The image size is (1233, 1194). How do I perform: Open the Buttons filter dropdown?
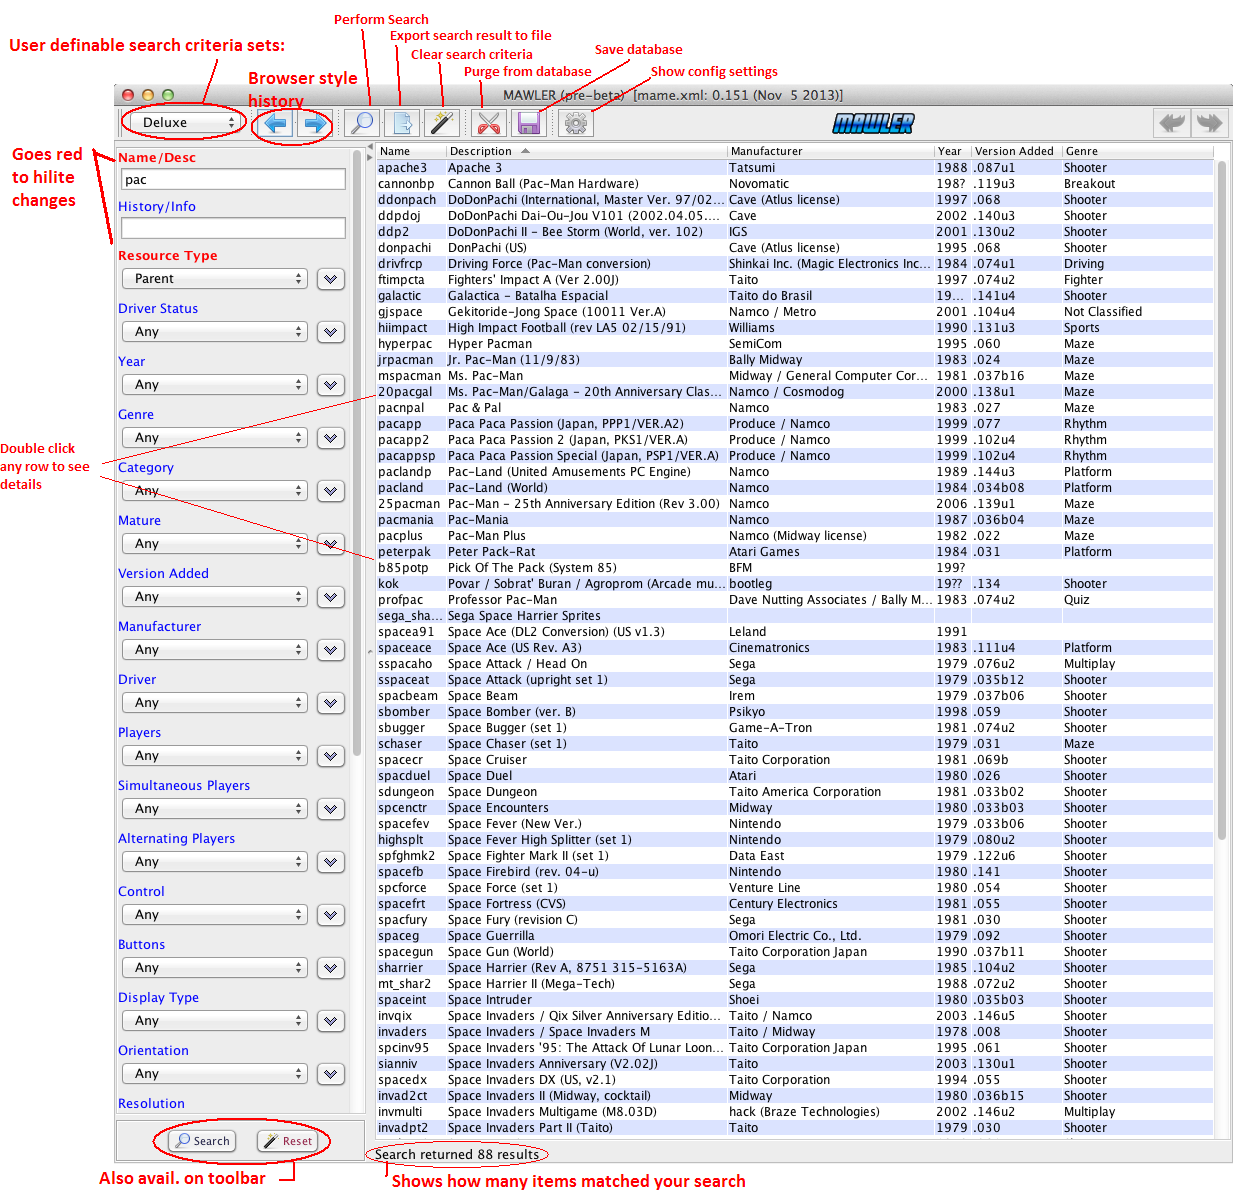214,968
